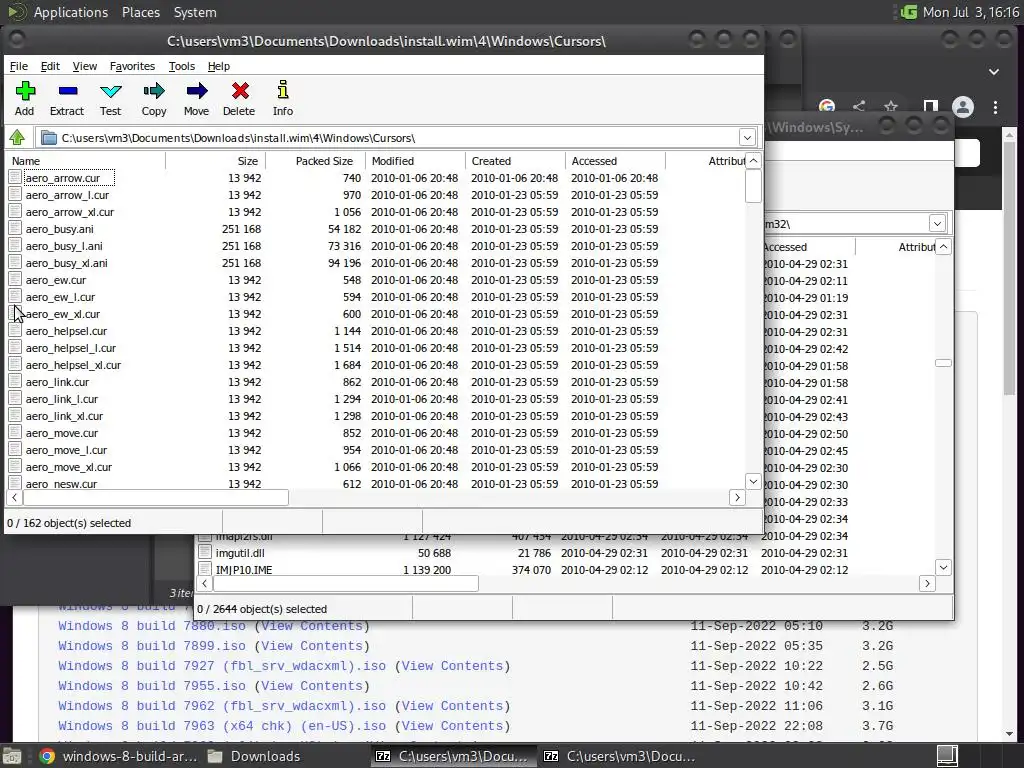Click vertical scrollbar thumb in Cursors list

753,186
